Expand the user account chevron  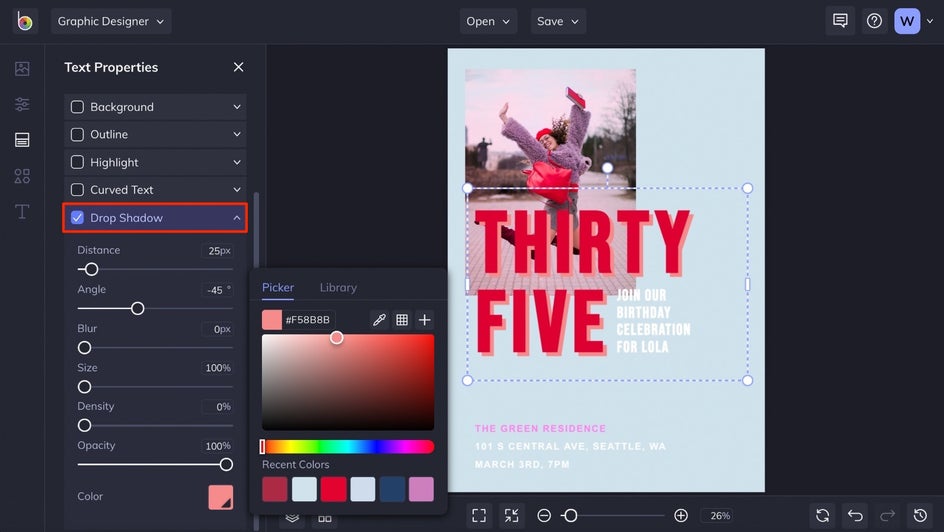pos(930,21)
